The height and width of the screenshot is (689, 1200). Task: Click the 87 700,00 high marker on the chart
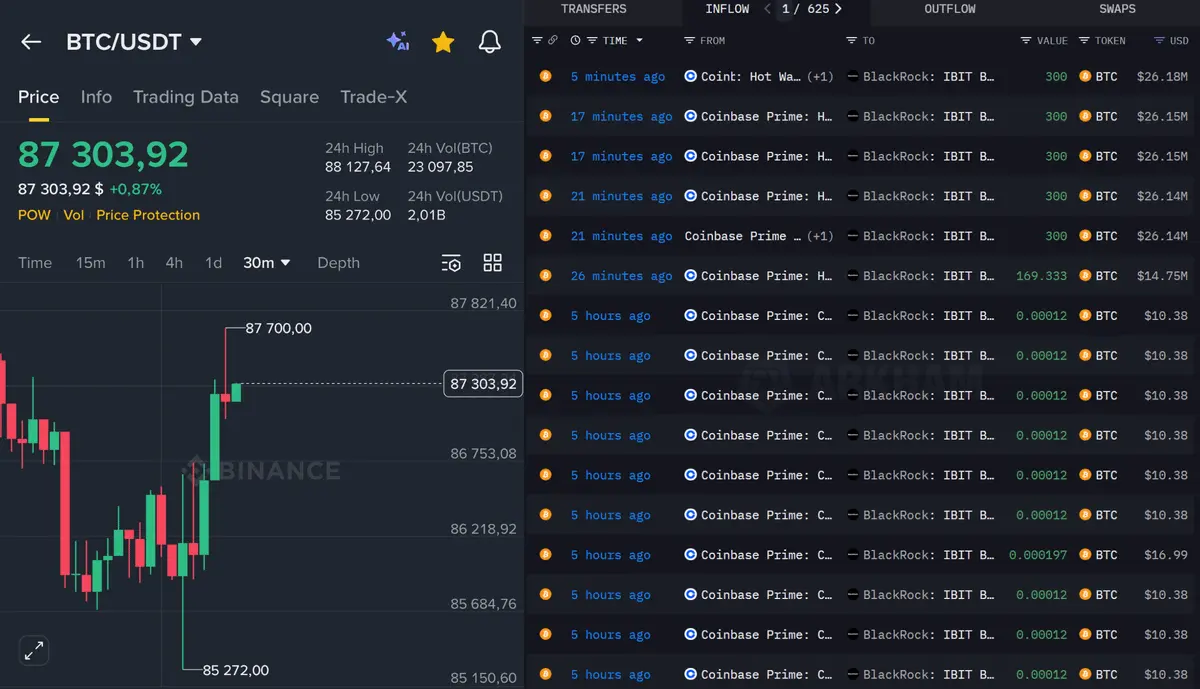278,328
